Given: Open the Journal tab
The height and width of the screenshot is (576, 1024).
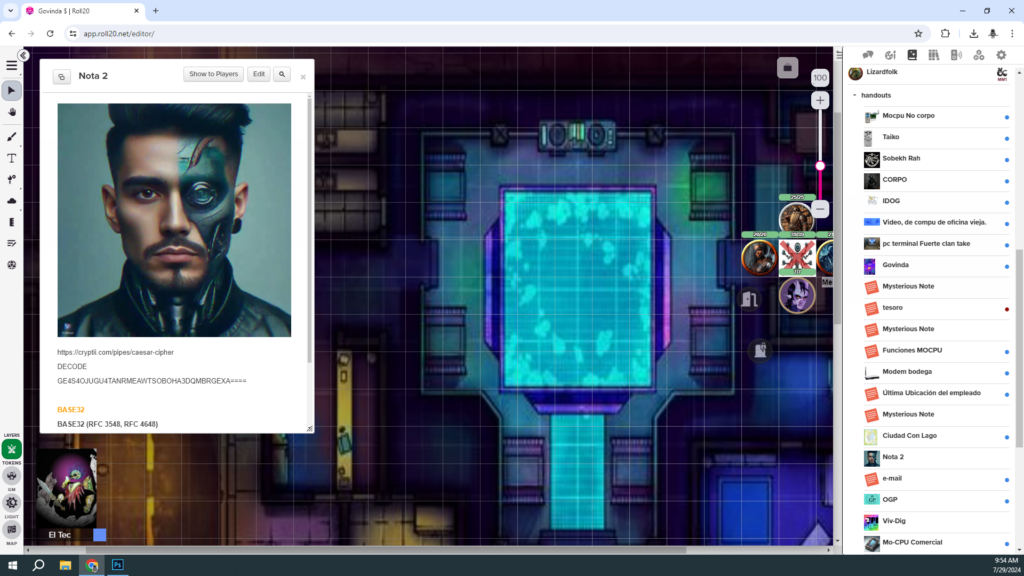Looking at the screenshot, I should click(x=912, y=56).
